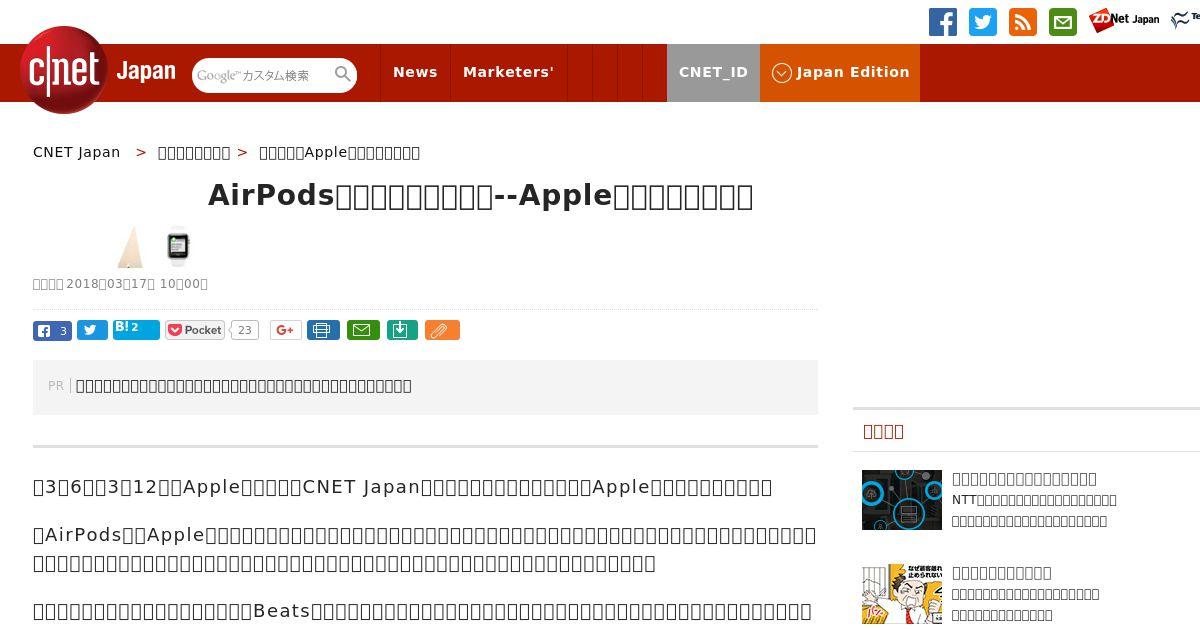
Task: Open the News menu
Action: coord(415,72)
